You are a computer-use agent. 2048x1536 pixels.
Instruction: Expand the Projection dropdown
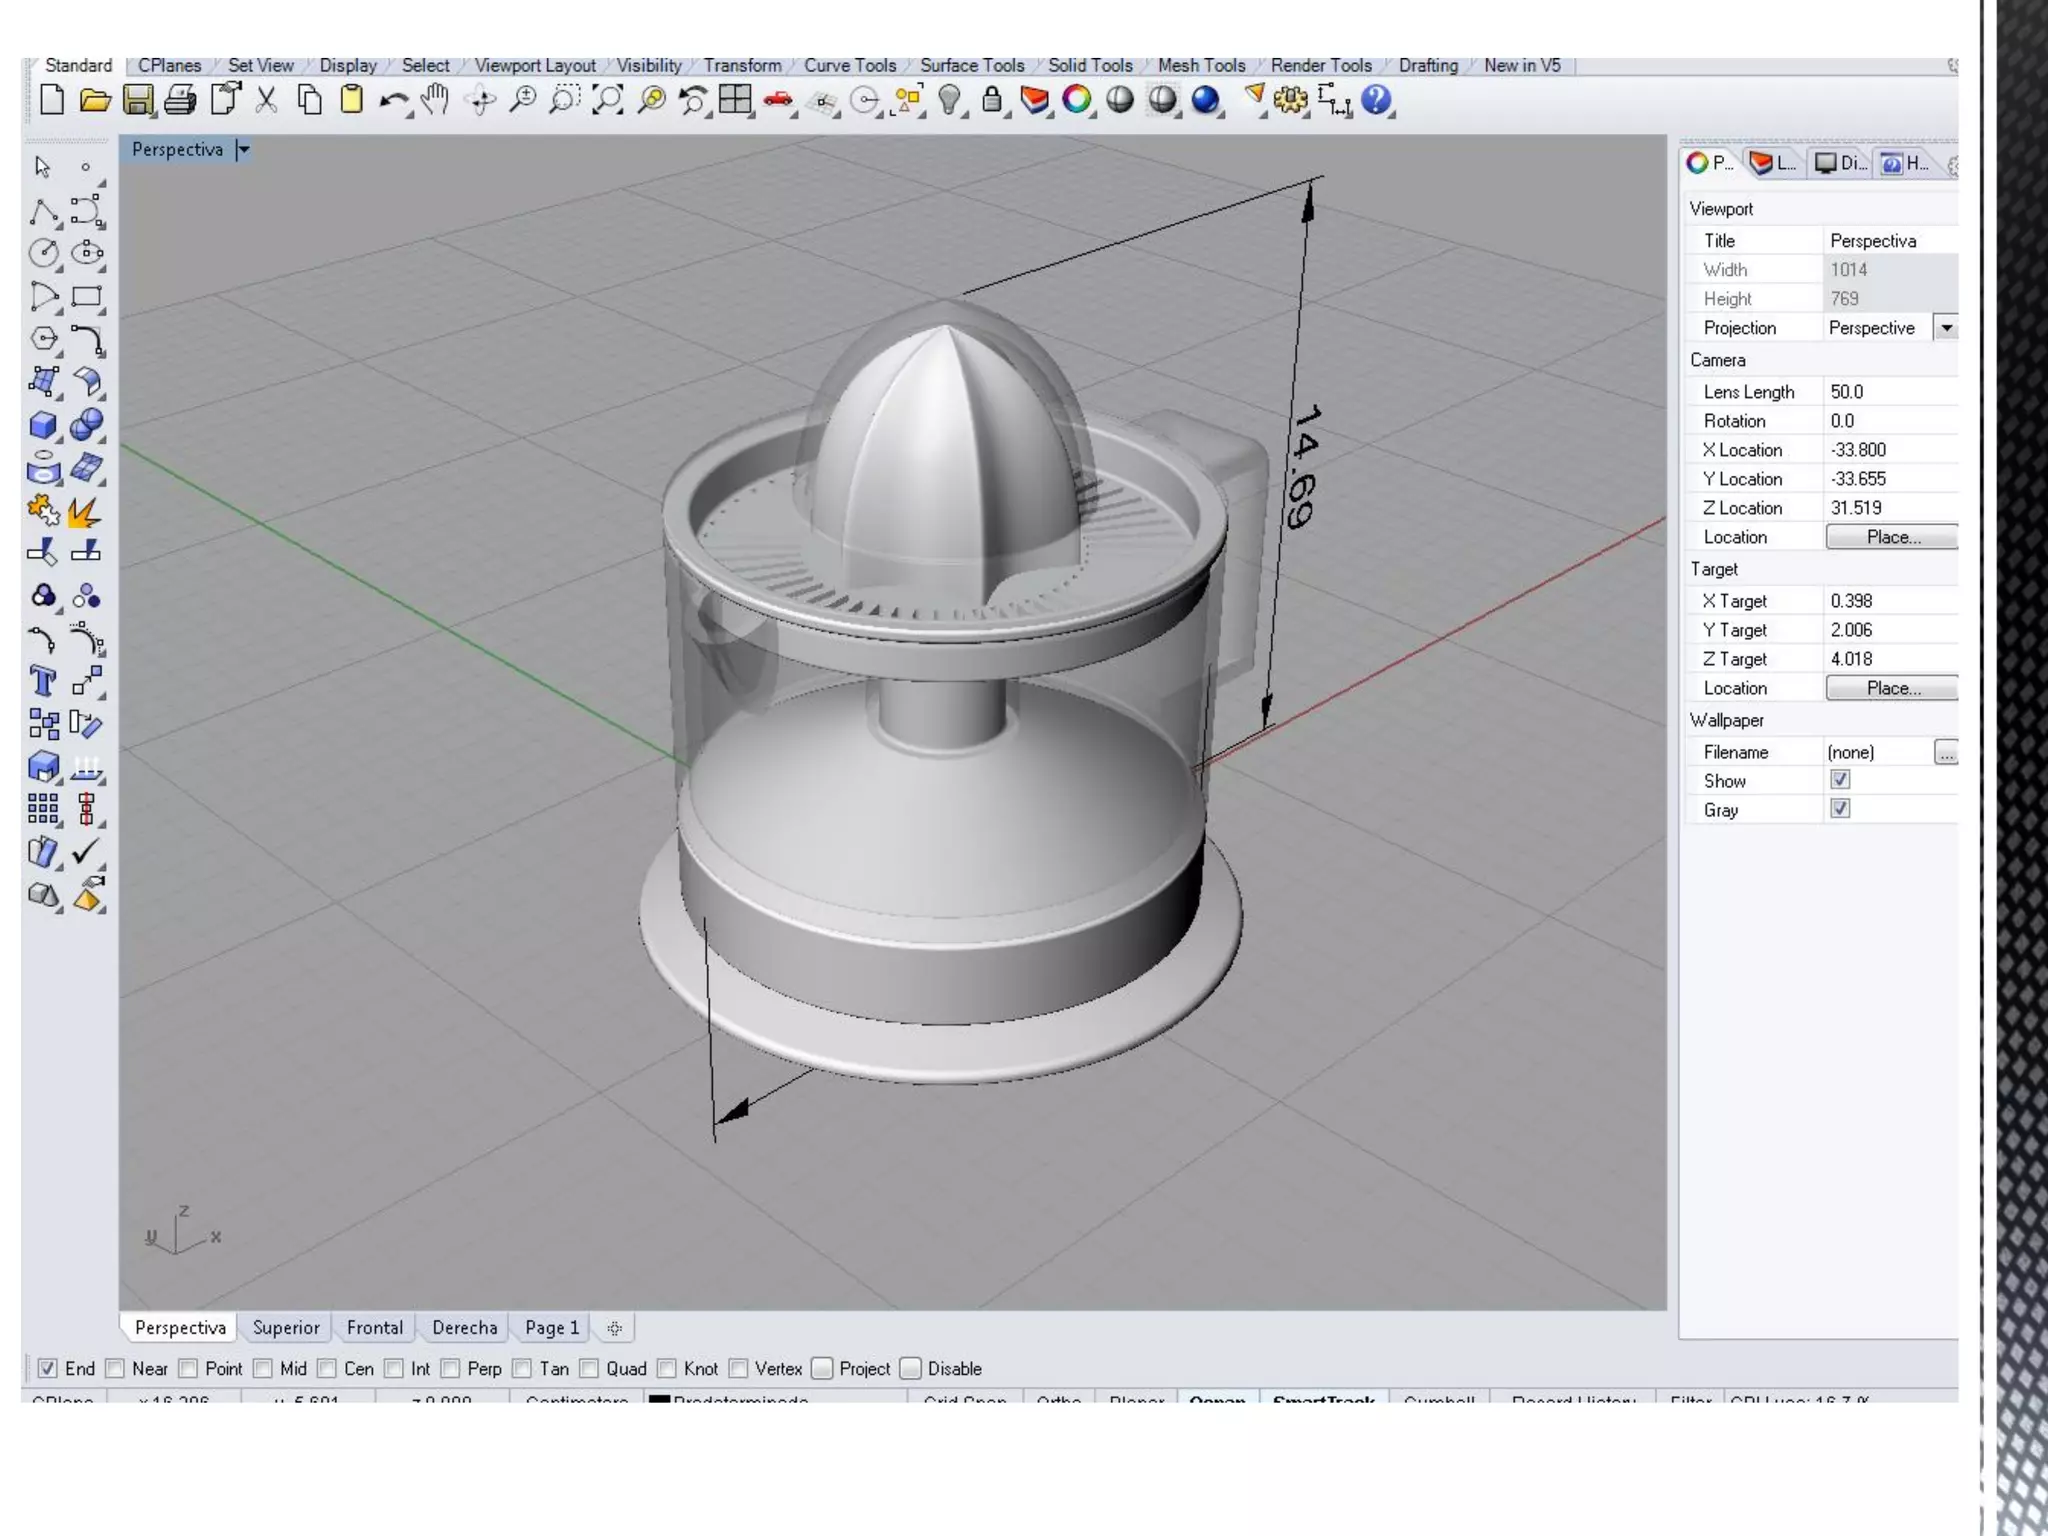point(1946,328)
